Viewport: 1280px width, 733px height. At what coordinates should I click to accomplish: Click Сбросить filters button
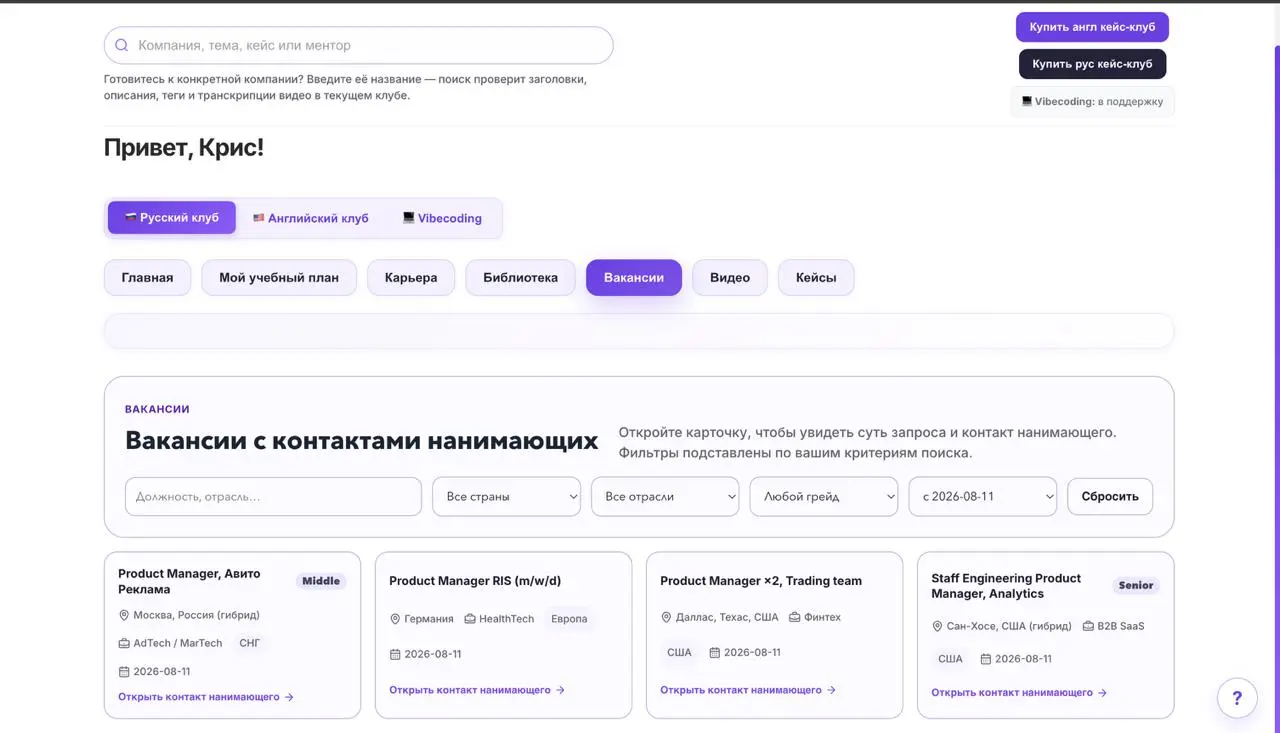pos(1110,496)
